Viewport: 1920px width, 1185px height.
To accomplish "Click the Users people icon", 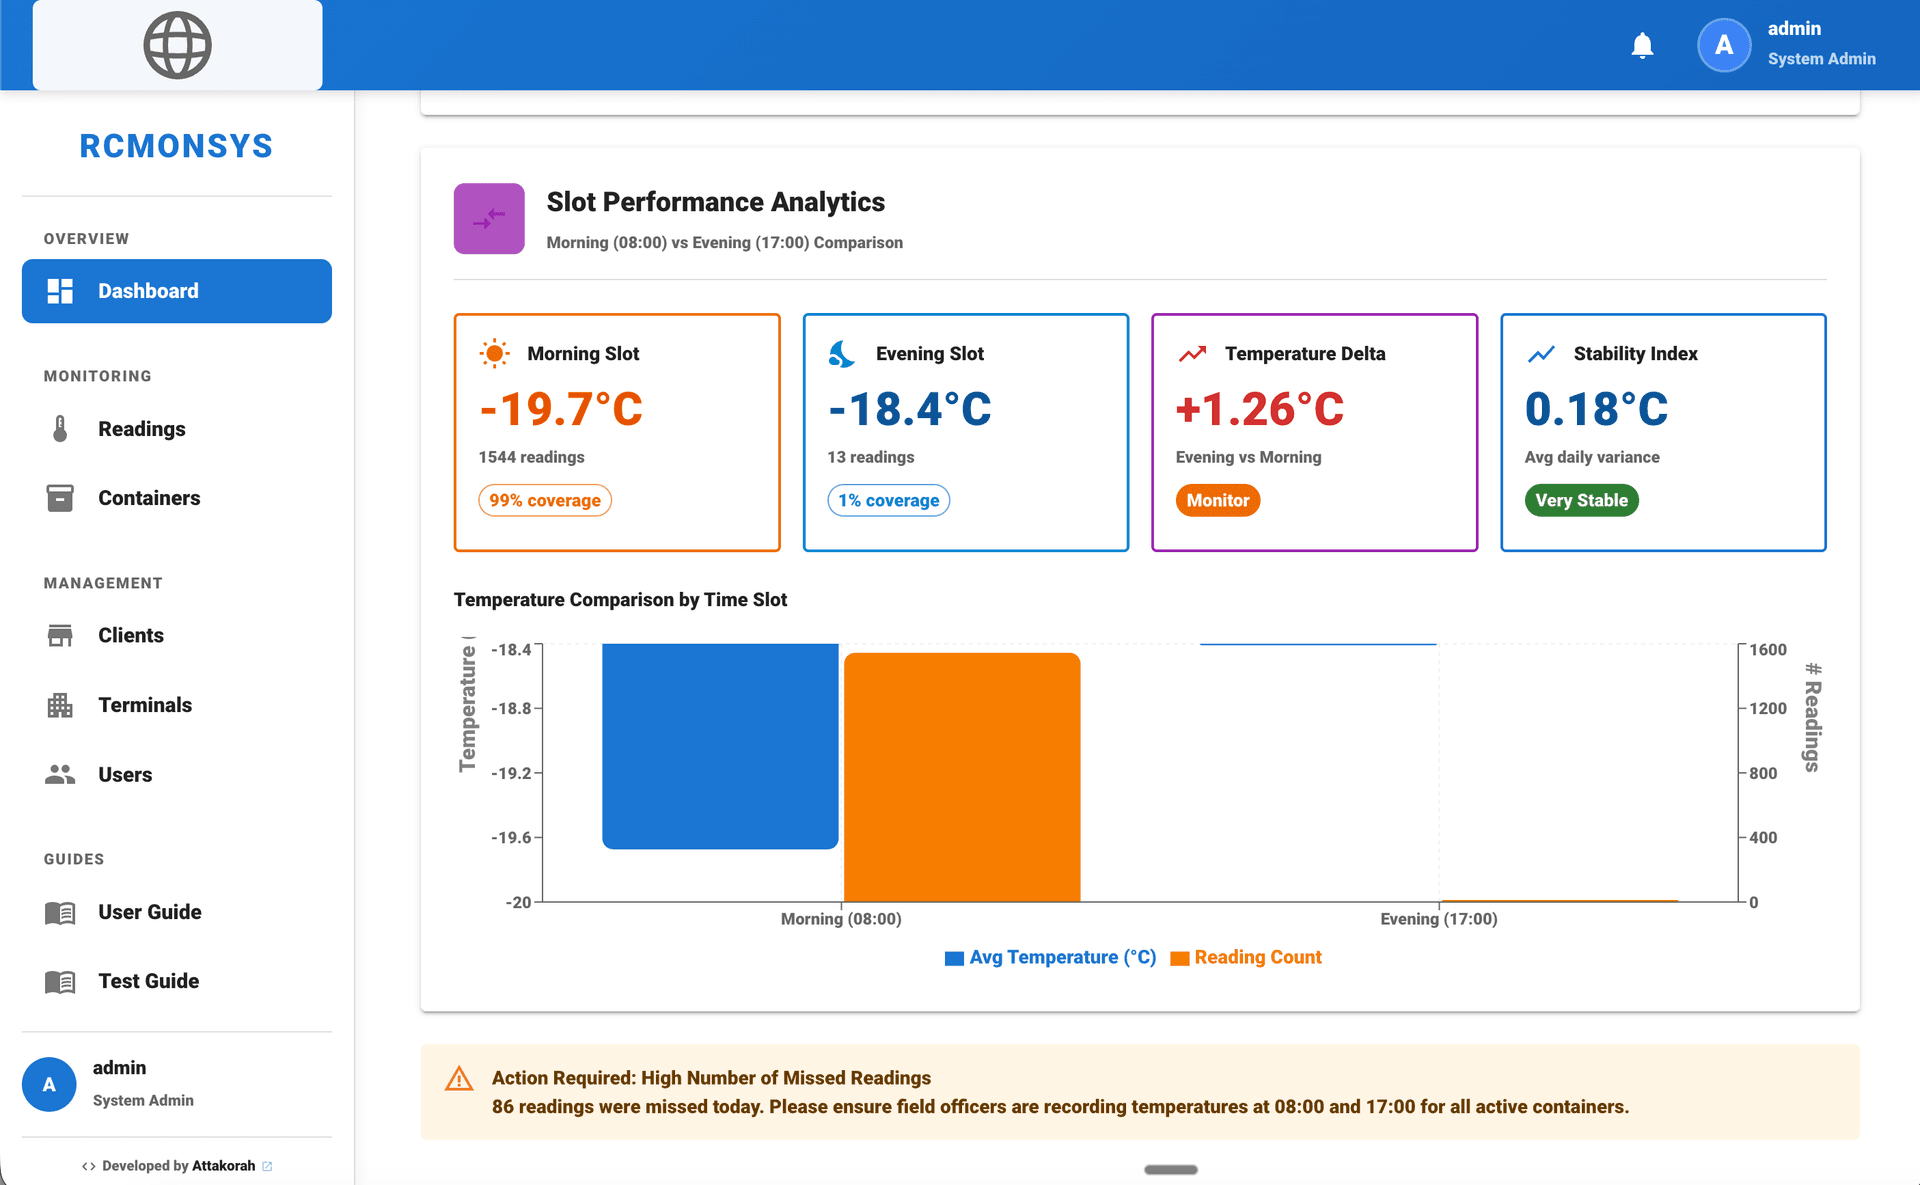I will pos(61,773).
